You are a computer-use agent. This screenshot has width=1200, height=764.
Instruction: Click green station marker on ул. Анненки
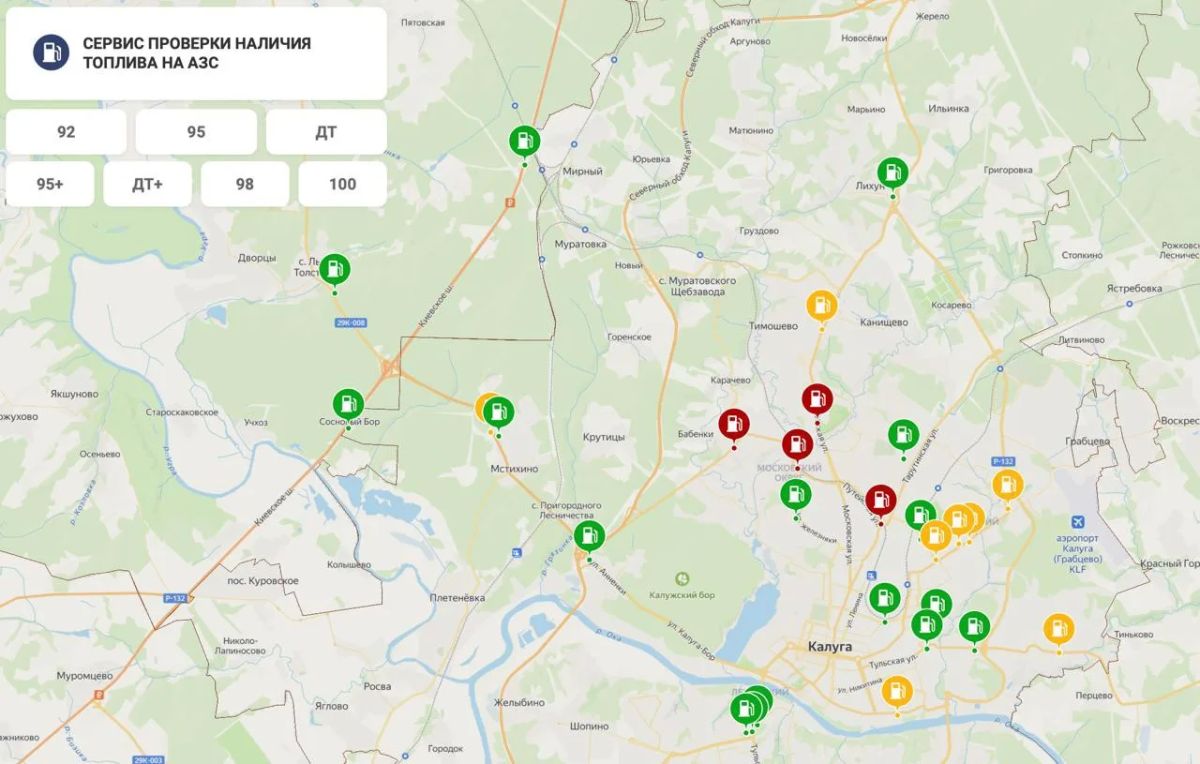tap(590, 536)
